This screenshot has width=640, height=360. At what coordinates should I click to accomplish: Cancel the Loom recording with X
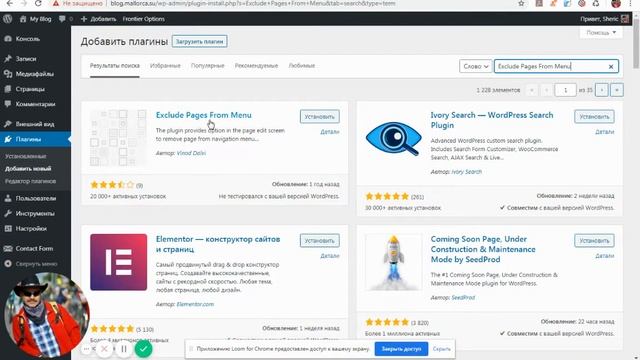click(x=104, y=349)
